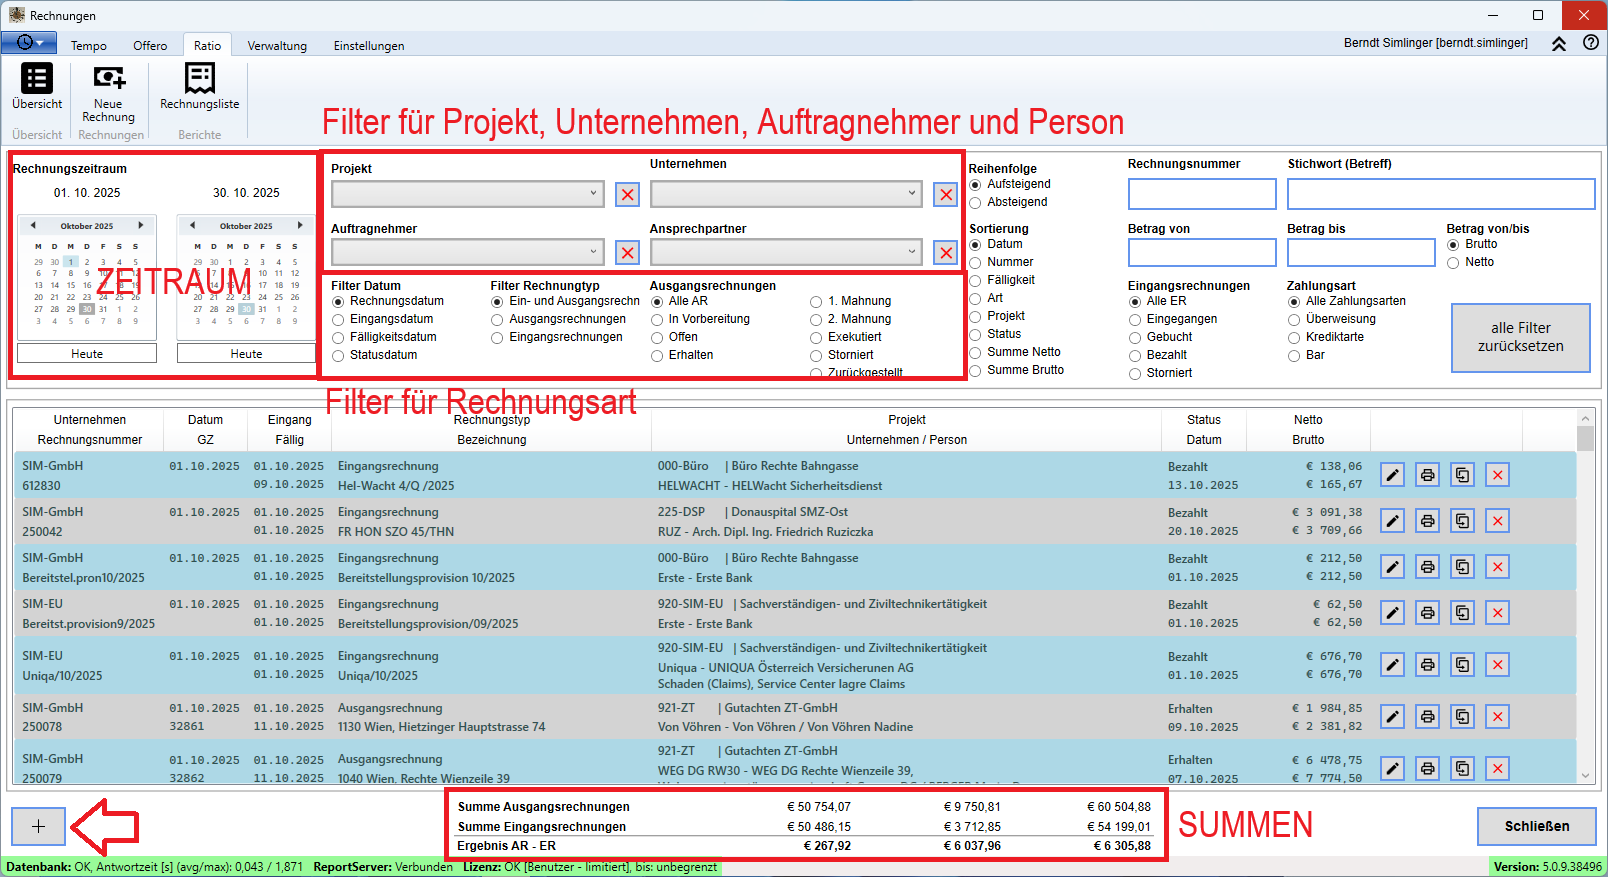Print invoice Bereitst.provision9/2025
This screenshot has width=1608, height=877.
(x=1427, y=613)
